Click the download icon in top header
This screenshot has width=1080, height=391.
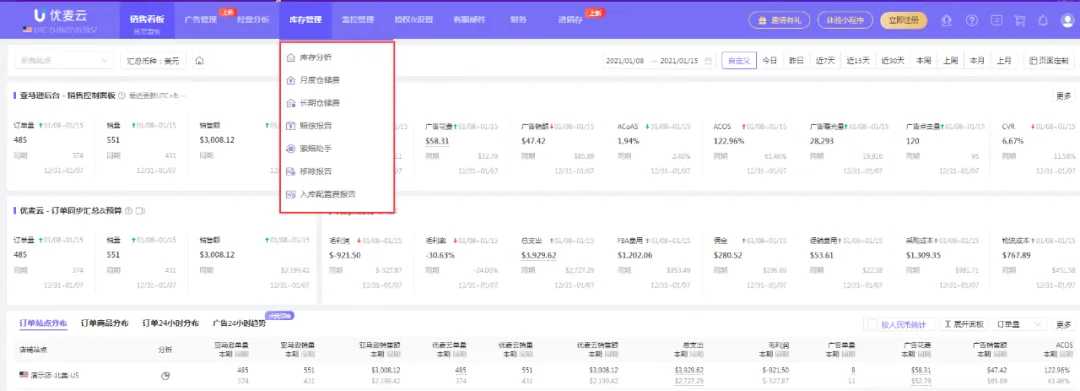[947, 20]
